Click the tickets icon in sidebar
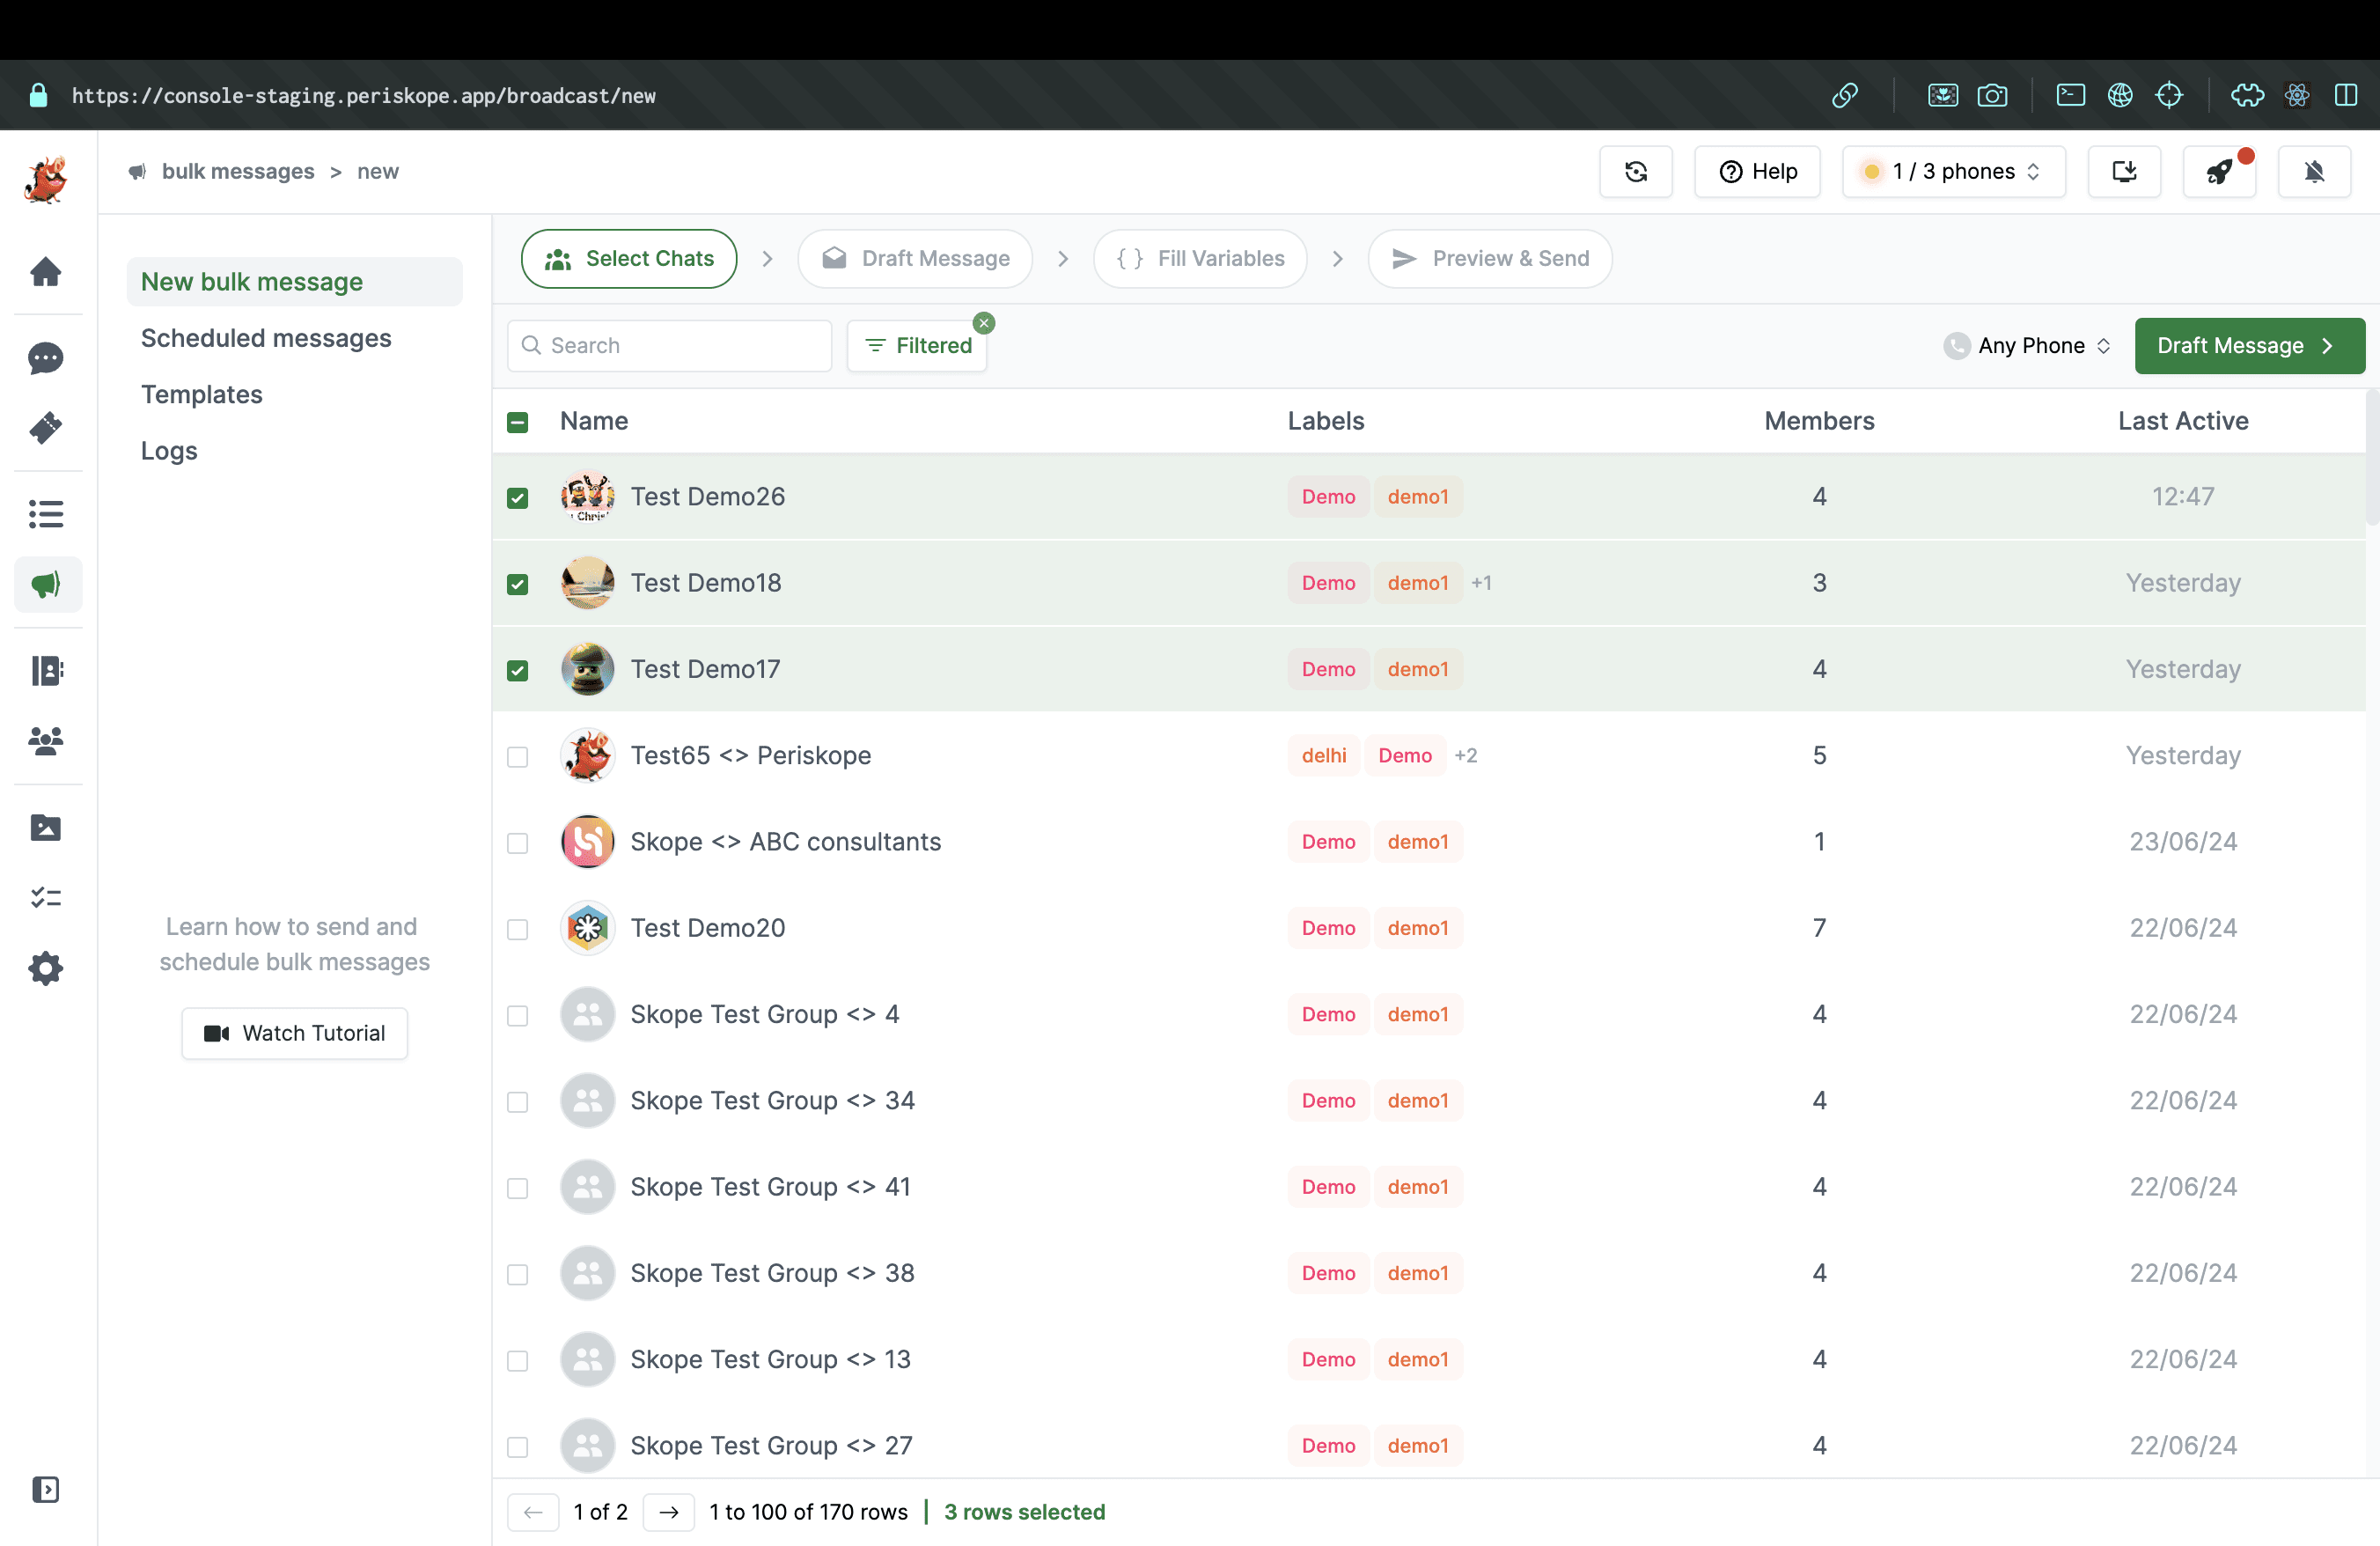This screenshot has width=2380, height=1546. pyautogui.click(x=46, y=428)
